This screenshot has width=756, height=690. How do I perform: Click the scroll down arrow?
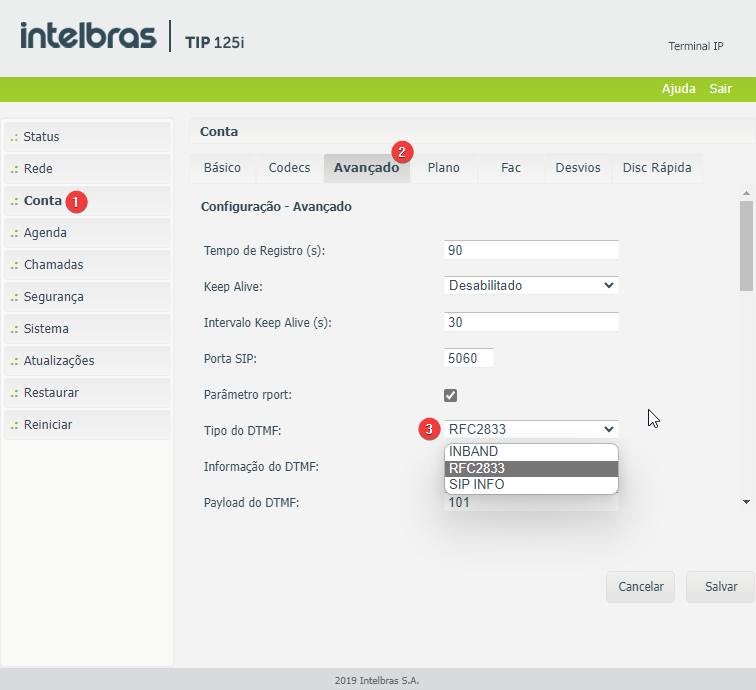point(746,502)
